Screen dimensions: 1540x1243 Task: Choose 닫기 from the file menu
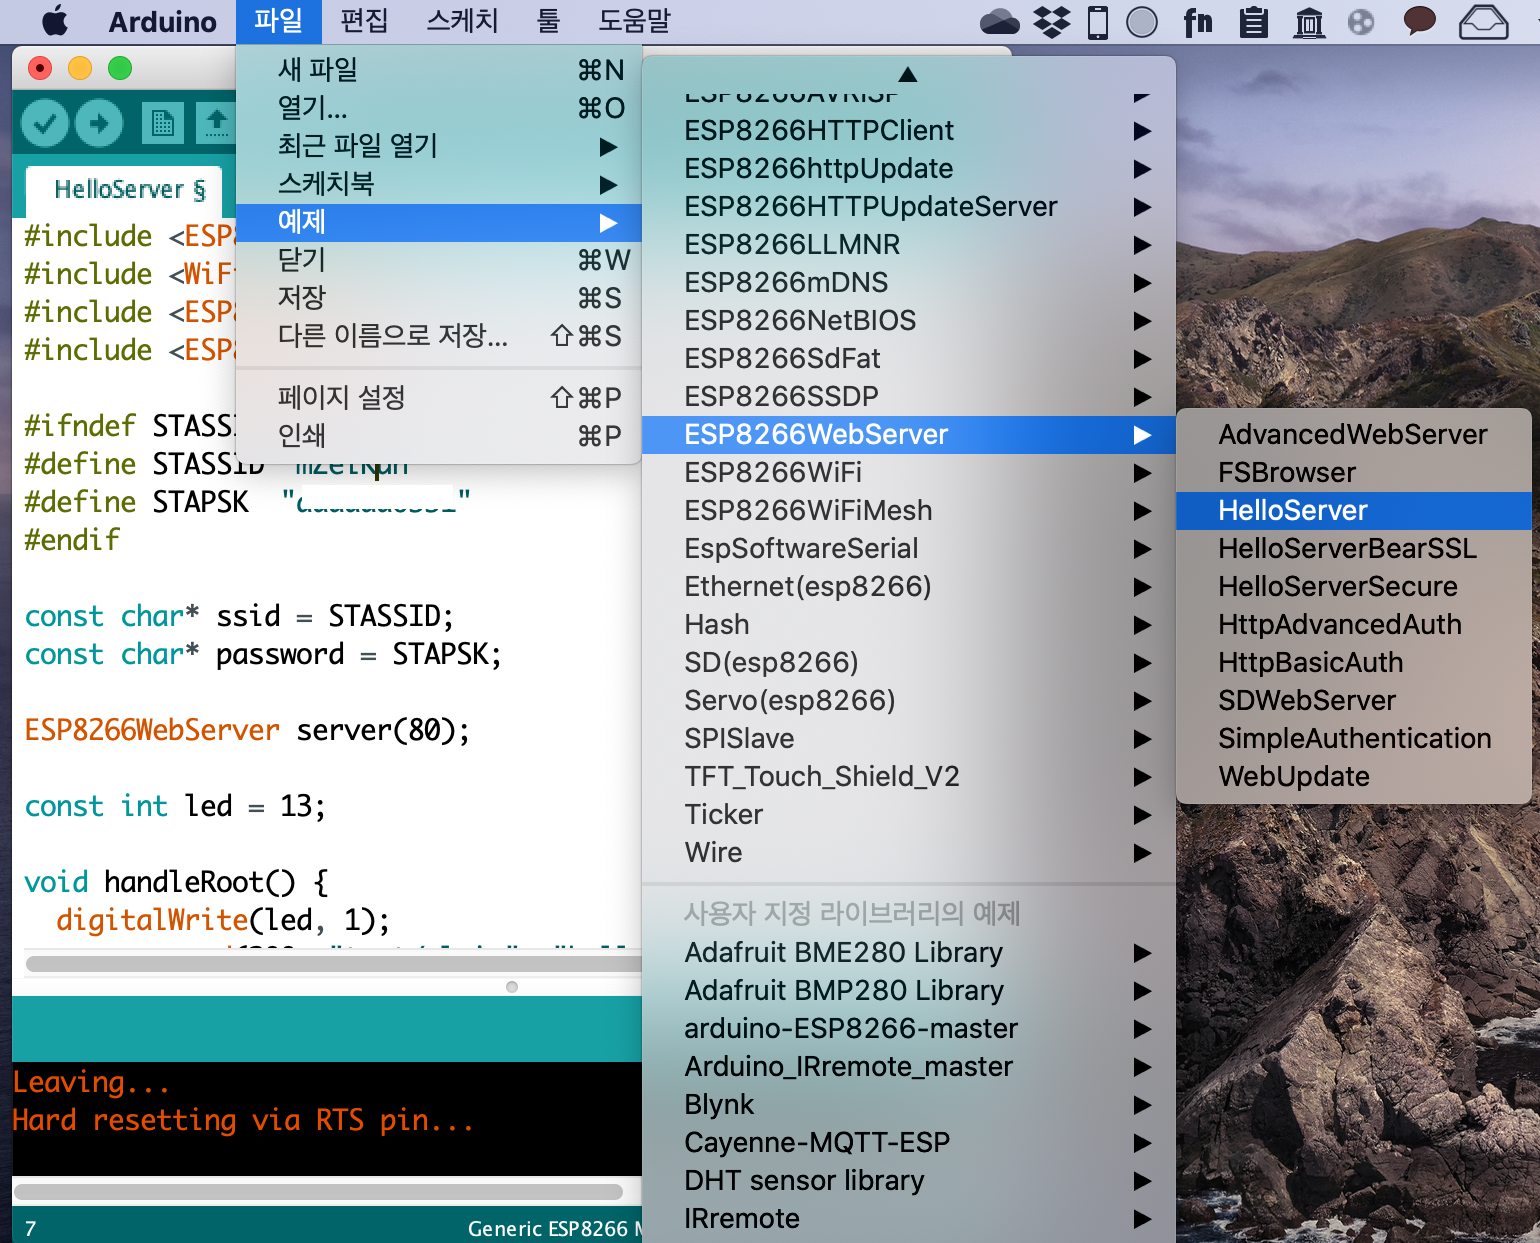[438, 260]
